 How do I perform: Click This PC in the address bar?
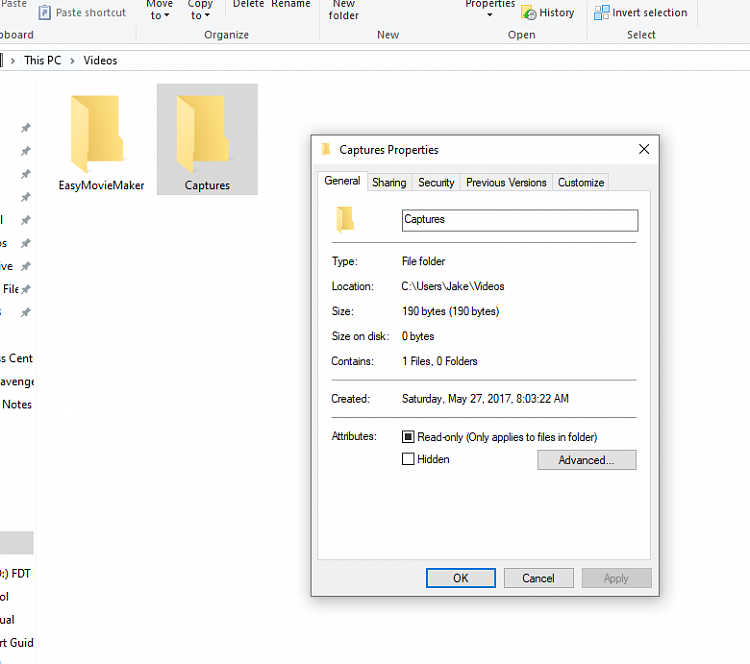pos(43,60)
